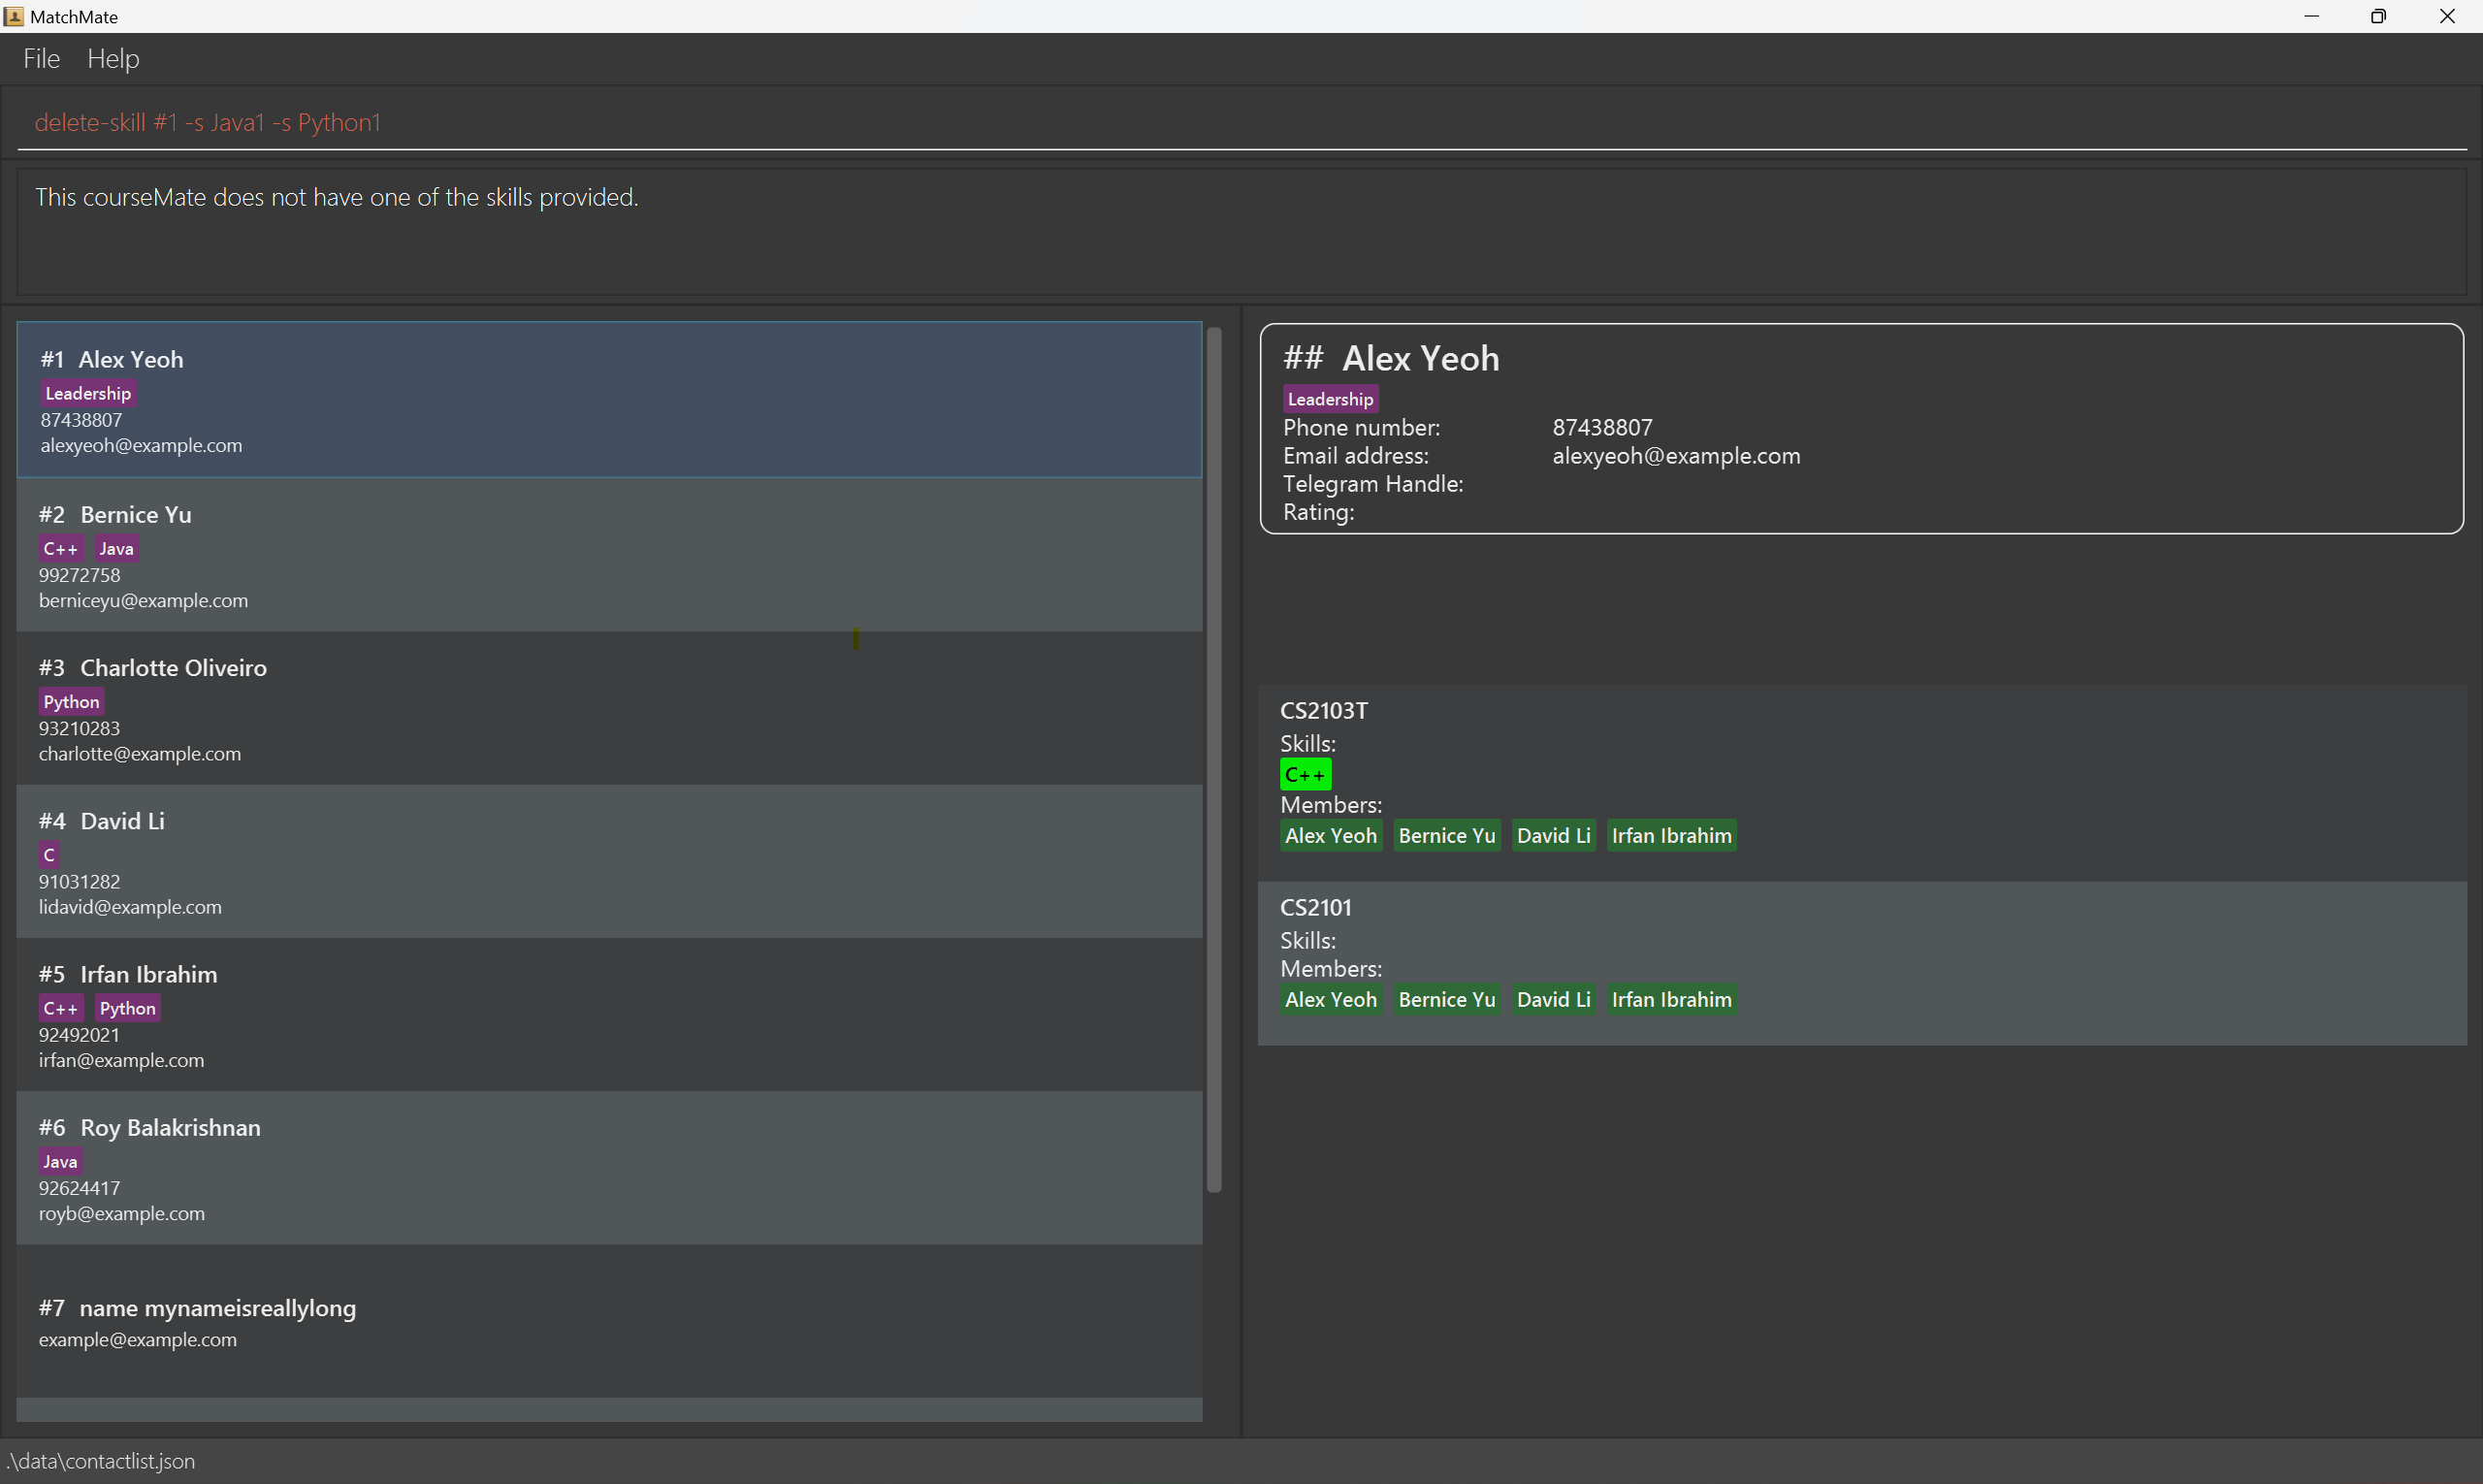
Task: Click the C++ tag under Irfan Ibrahim
Action: click(60, 1008)
